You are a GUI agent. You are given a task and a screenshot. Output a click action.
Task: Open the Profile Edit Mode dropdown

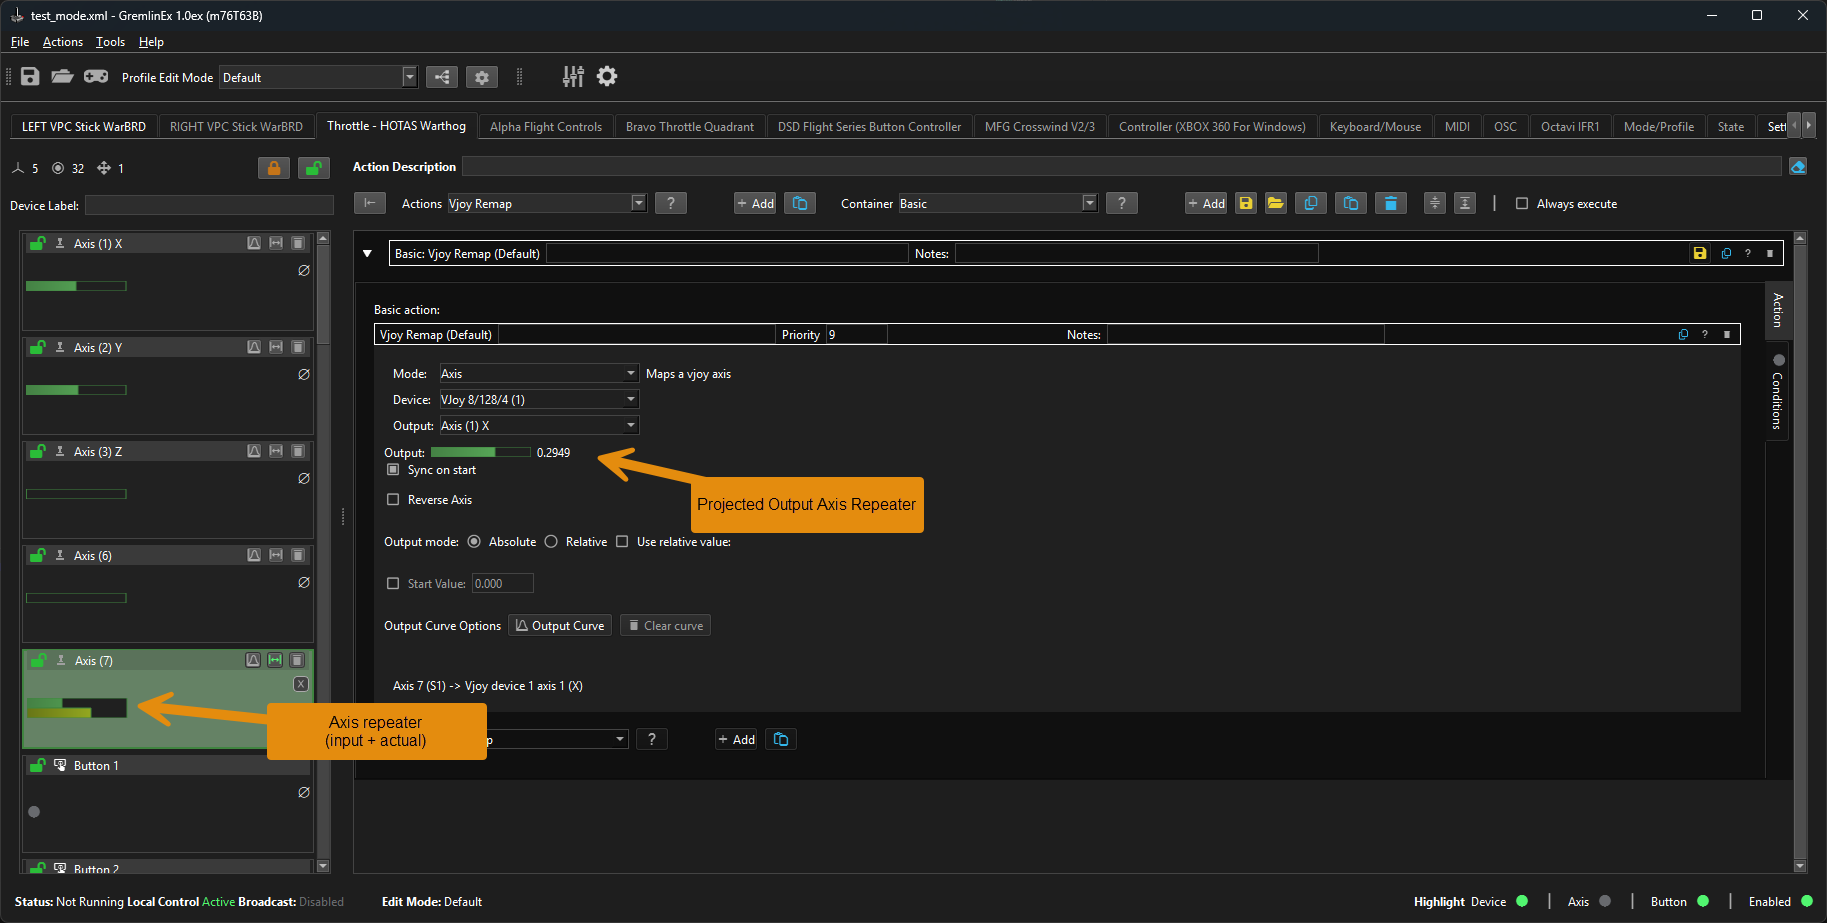pos(318,78)
